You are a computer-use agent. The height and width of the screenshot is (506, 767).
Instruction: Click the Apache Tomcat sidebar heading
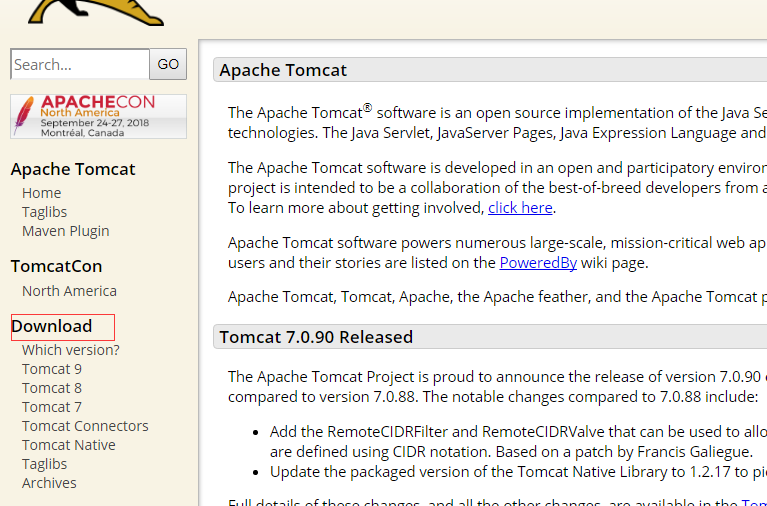(x=73, y=169)
